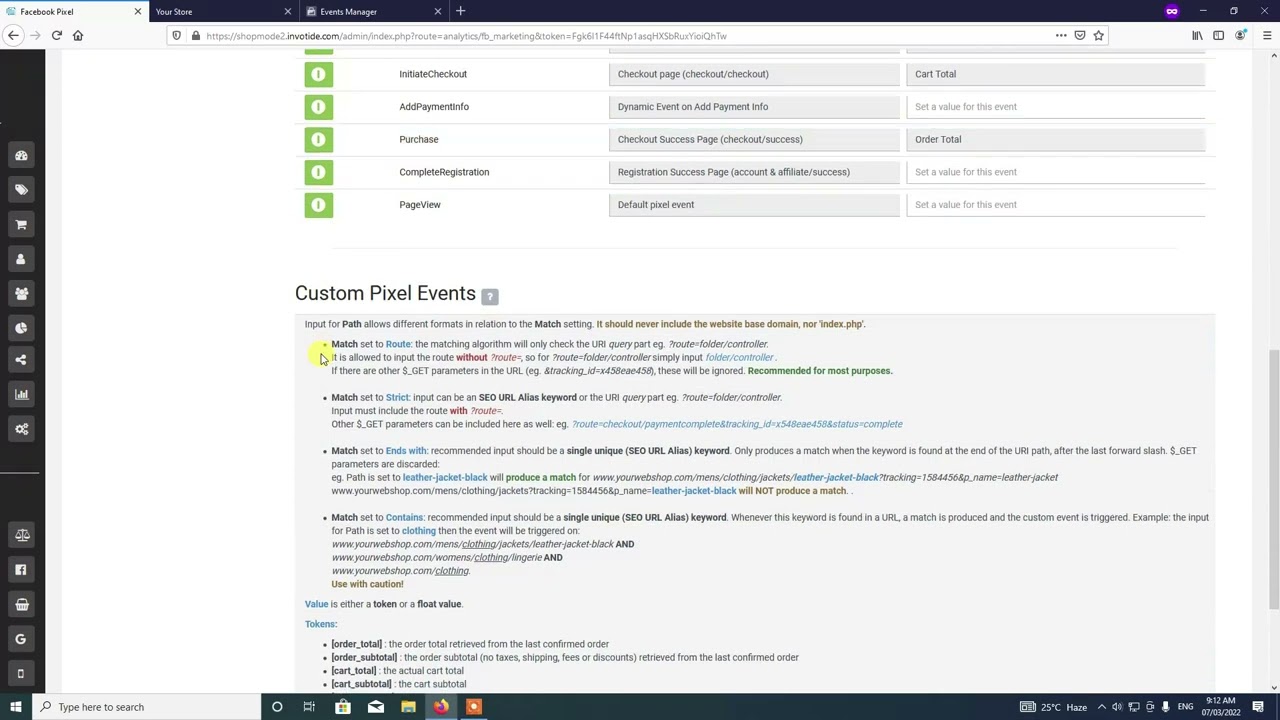
Task: Open the Facebook icon in the sidebar
Action: point(21,570)
